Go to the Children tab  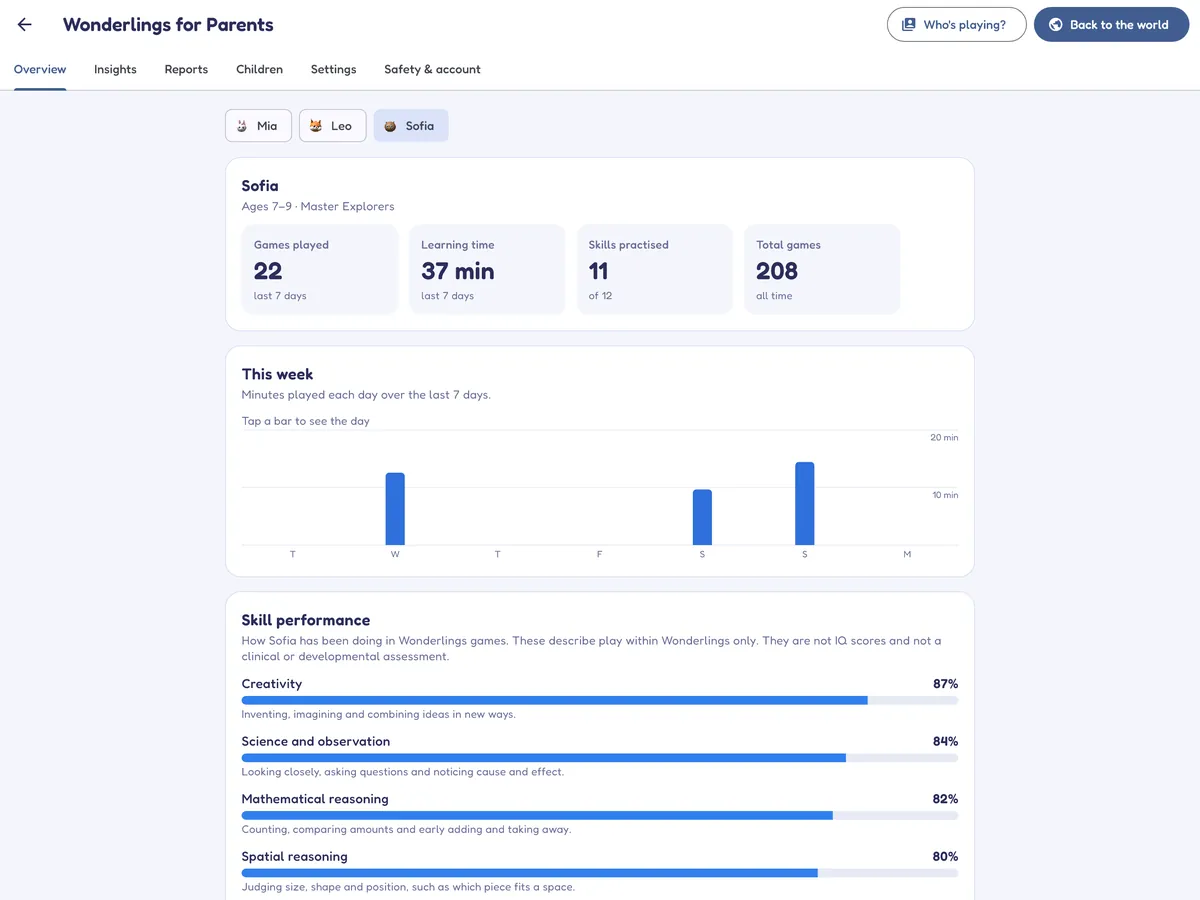click(x=259, y=70)
